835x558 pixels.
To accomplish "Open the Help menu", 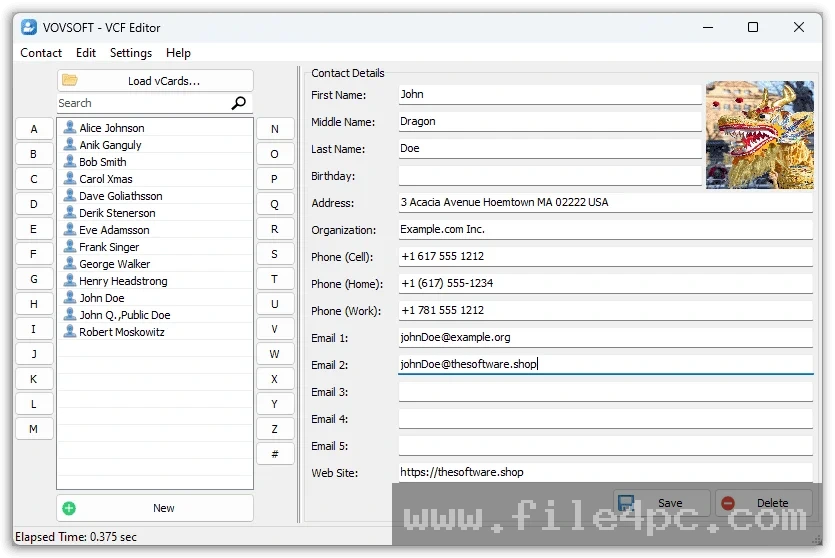I will click(x=178, y=53).
